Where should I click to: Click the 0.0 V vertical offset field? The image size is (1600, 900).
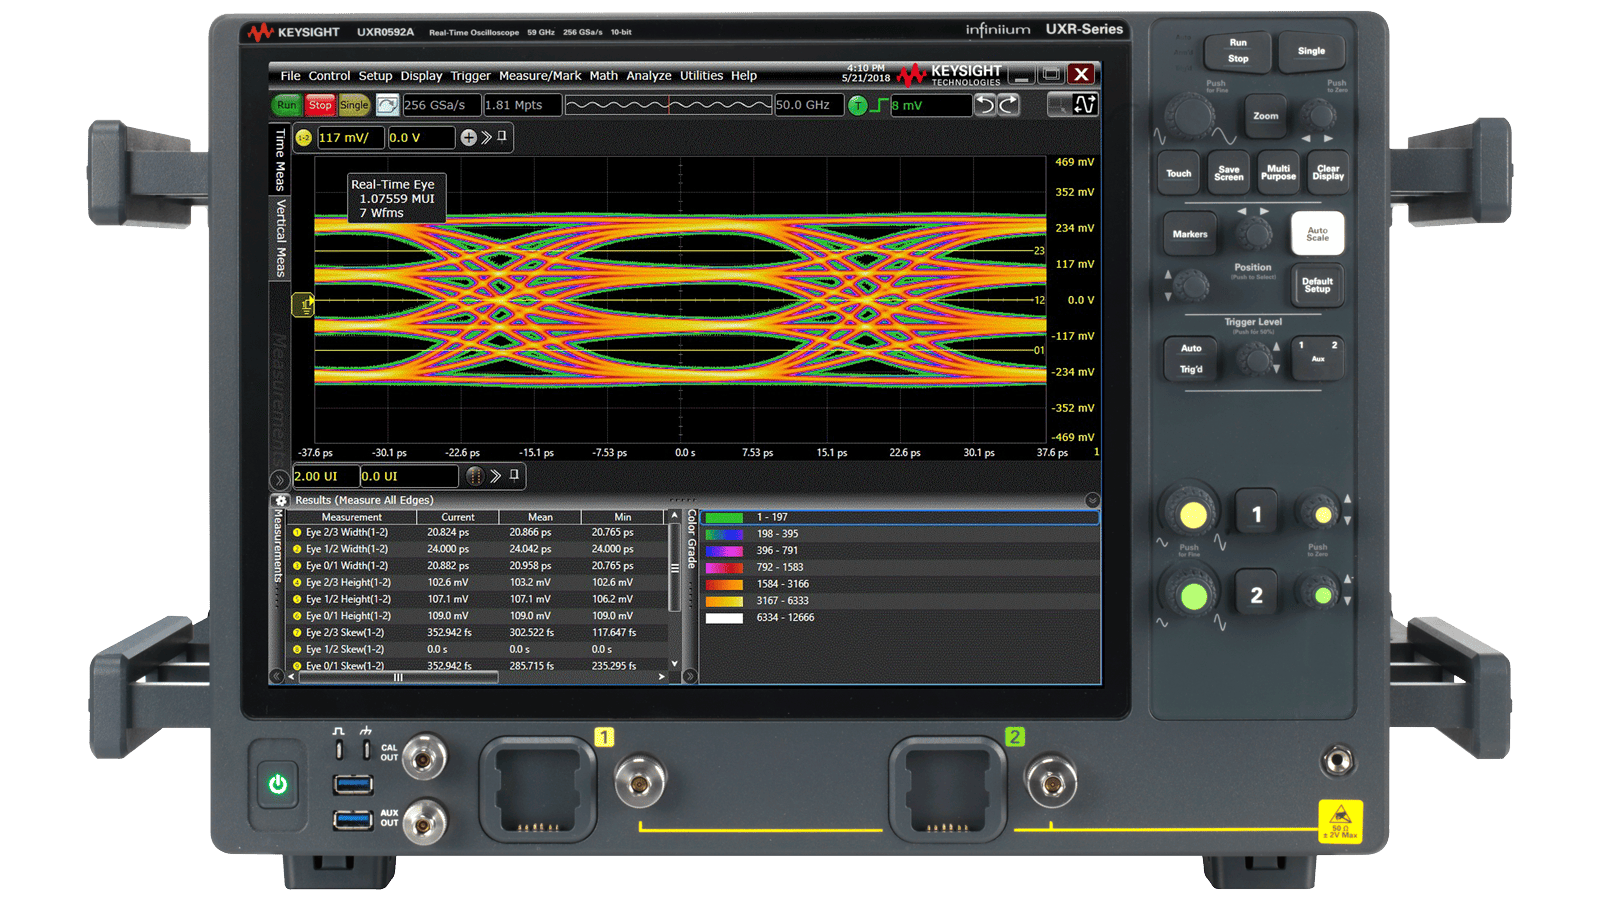coord(421,138)
